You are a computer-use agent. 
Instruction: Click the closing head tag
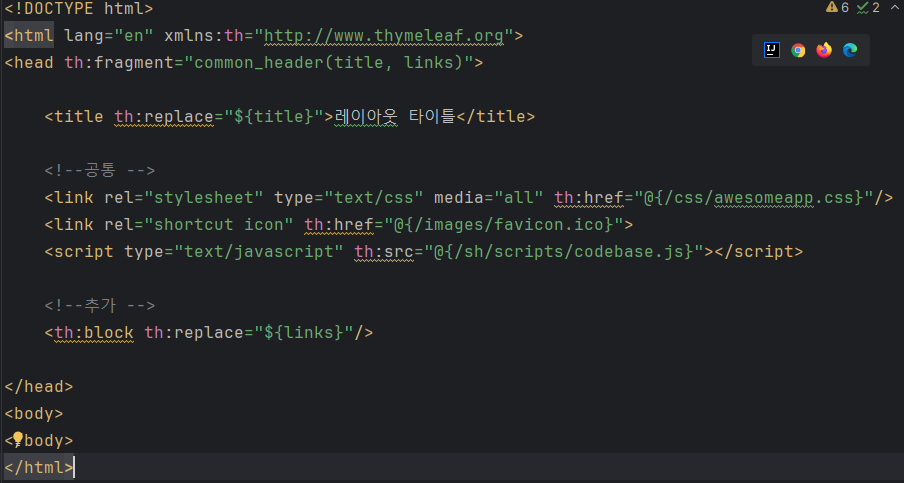pos(39,386)
